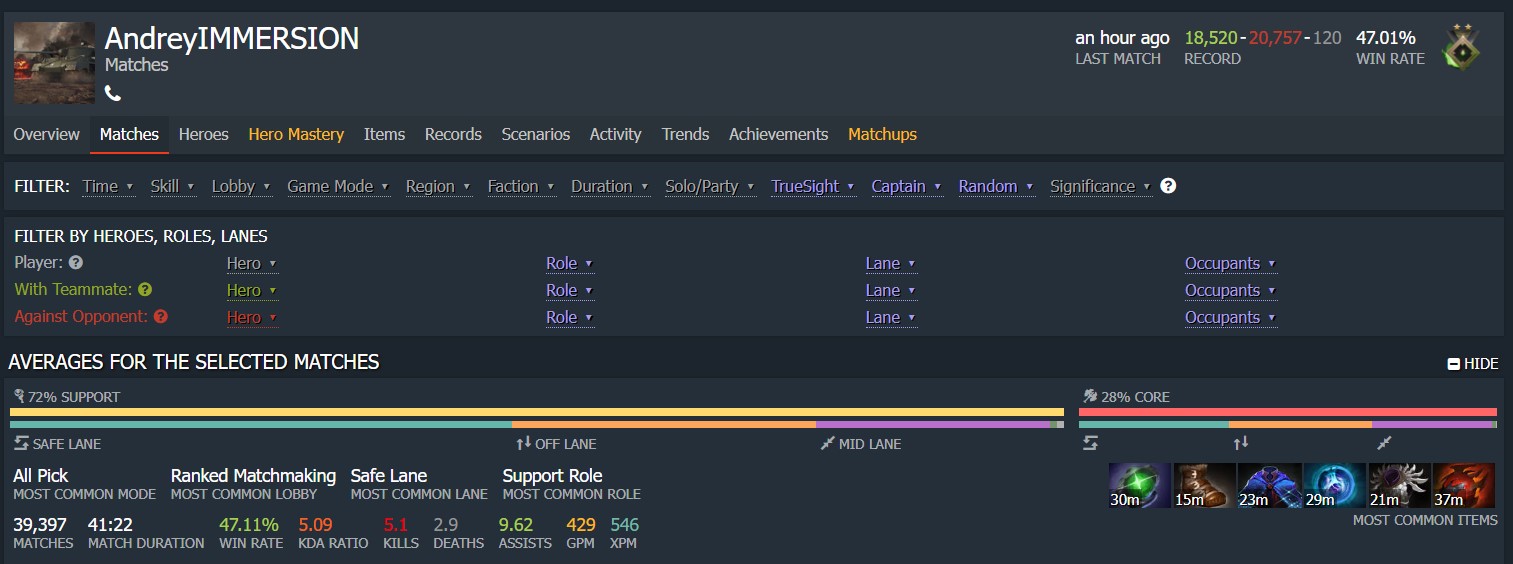
Task: Open the Game Mode filter dropdown
Action: tap(338, 186)
